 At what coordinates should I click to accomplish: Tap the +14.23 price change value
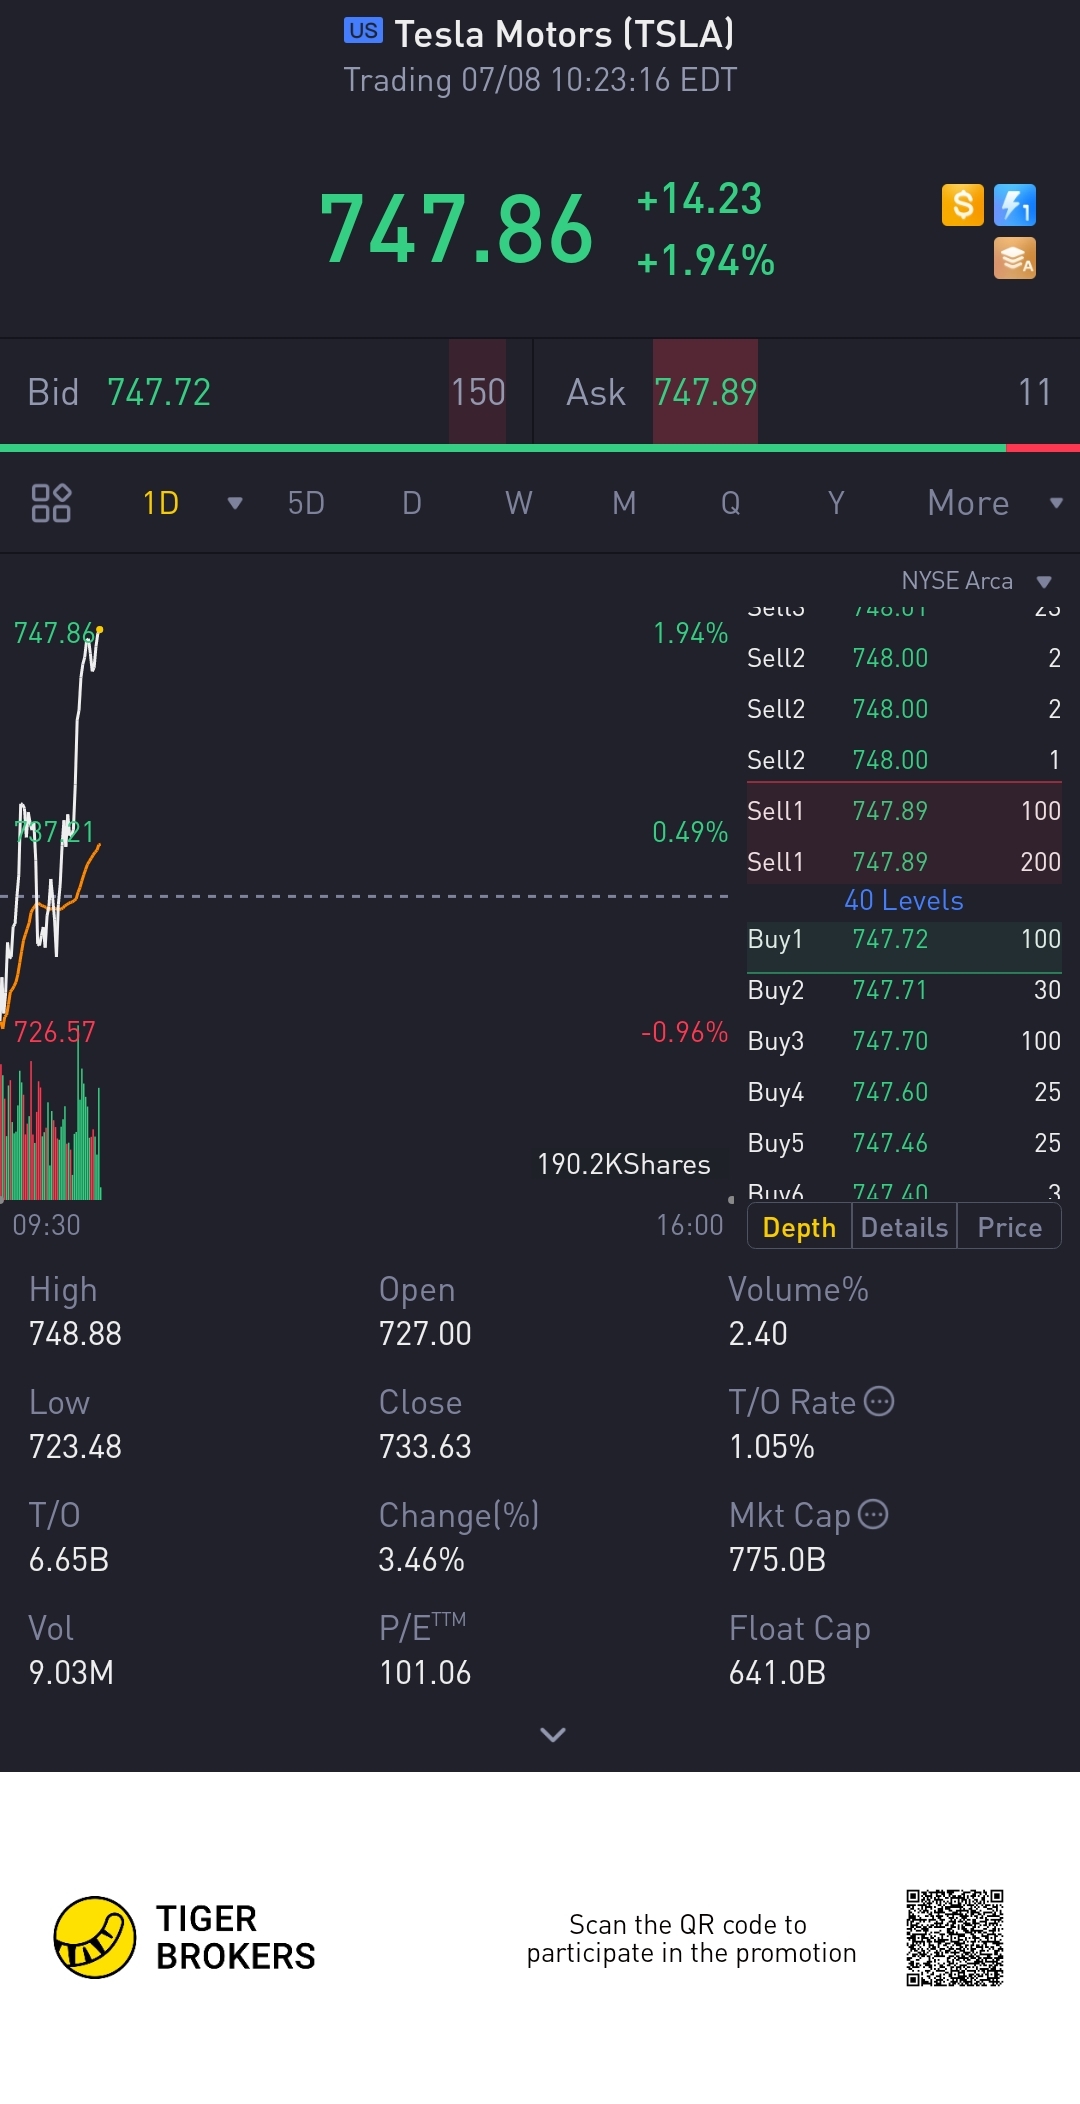point(700,198)
